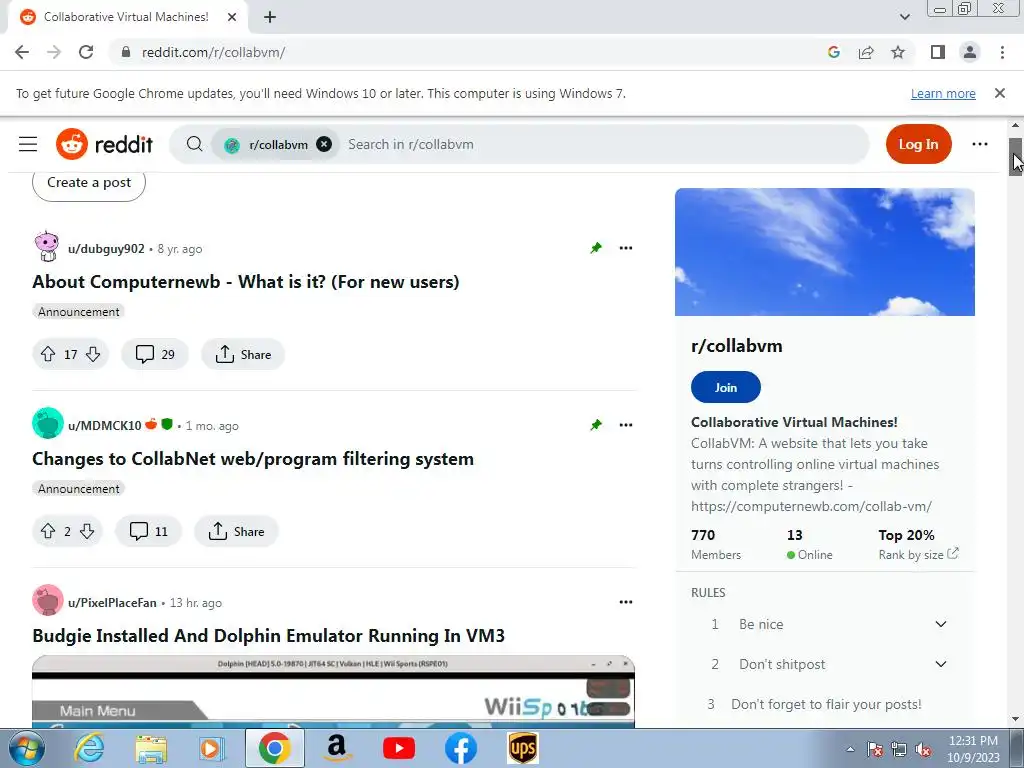Image resolution: width=1024 pixels, height=768 pixels.
Task: Open Amazon from taskbar
Action: point(336,748)
